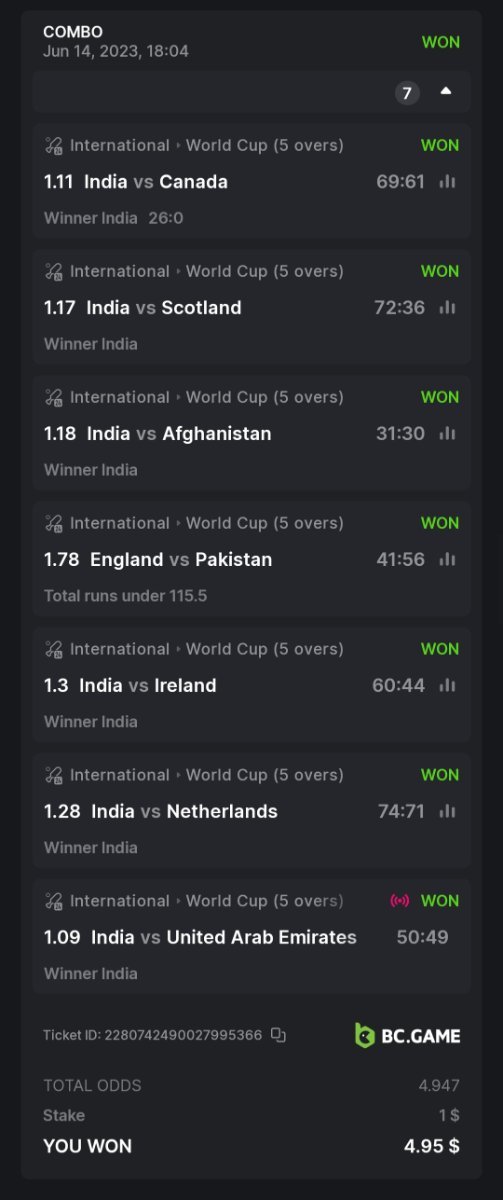The height and width of the screenshot is (1200, 503).
Task: Open stats icon for India vs Canada
Action: (447, 181)
